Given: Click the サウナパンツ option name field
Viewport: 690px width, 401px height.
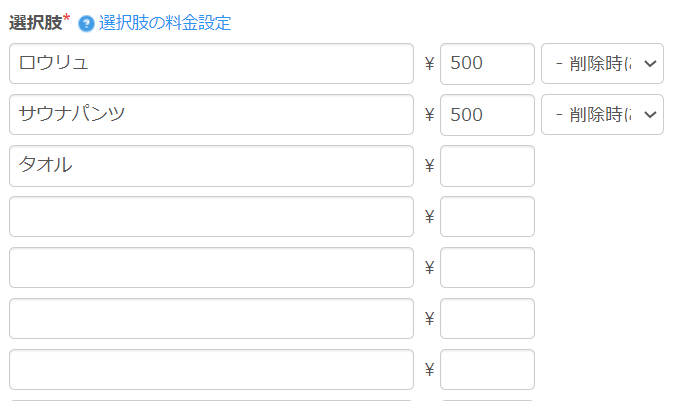Looking at the screenshot, I should pyautogui.click(x=211, y=115).
